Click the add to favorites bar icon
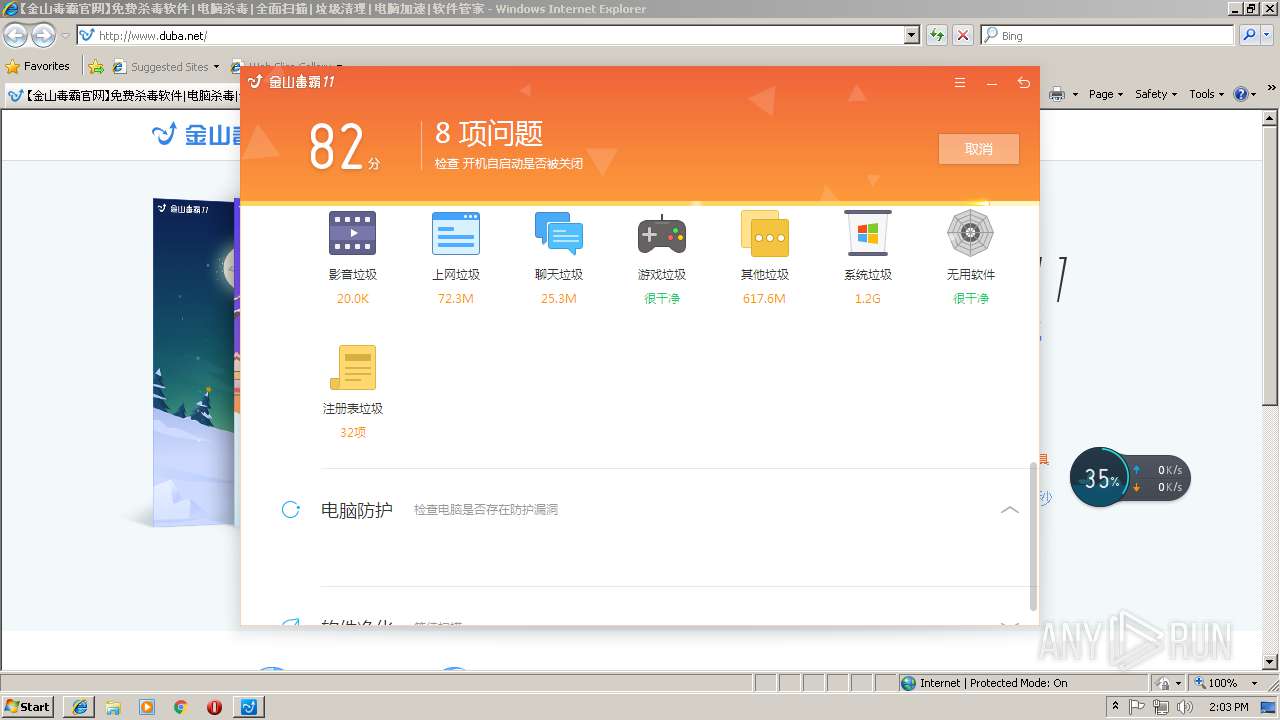Screen dimensions: 1280x720 [x=96, y=67]
